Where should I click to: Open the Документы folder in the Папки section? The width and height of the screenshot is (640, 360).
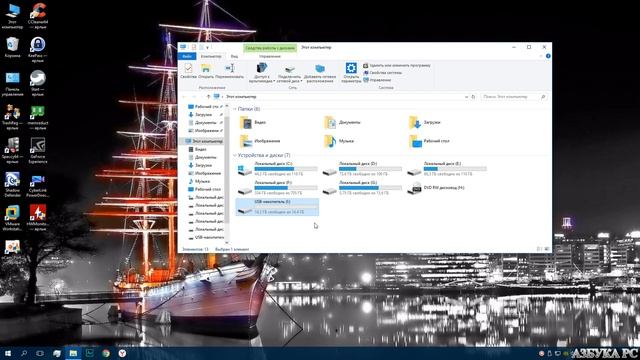pos(342,122)
